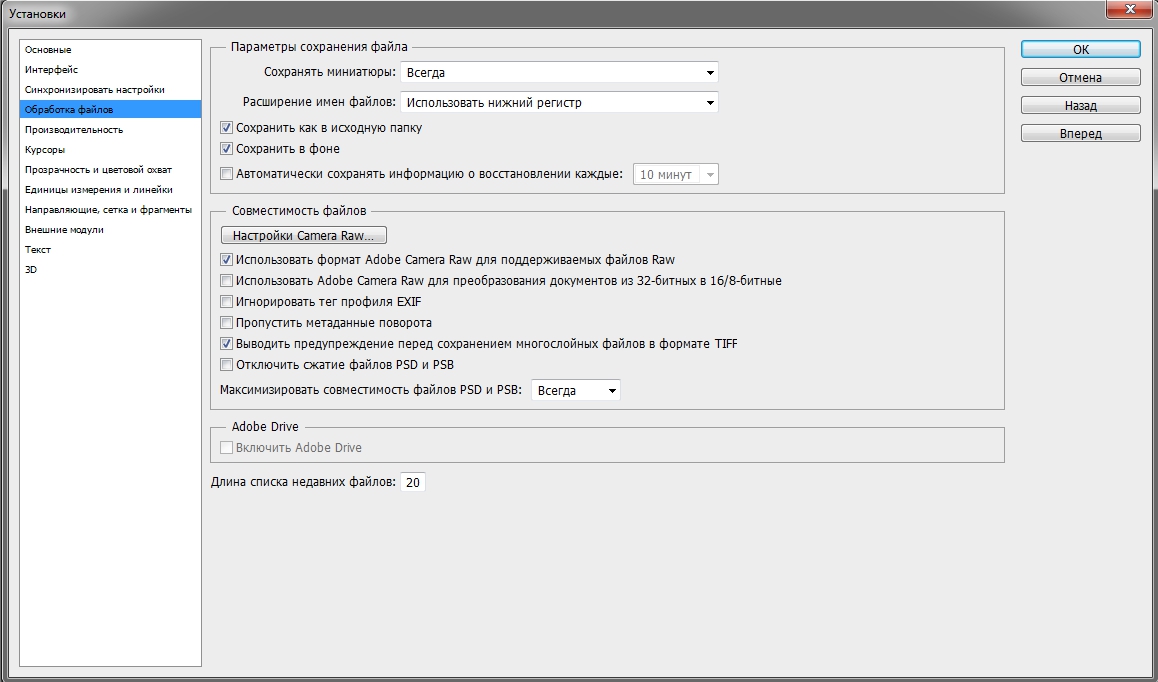Confirm with the OK button
This screenshot has width=1158, height=682.
pos(1081,50)
